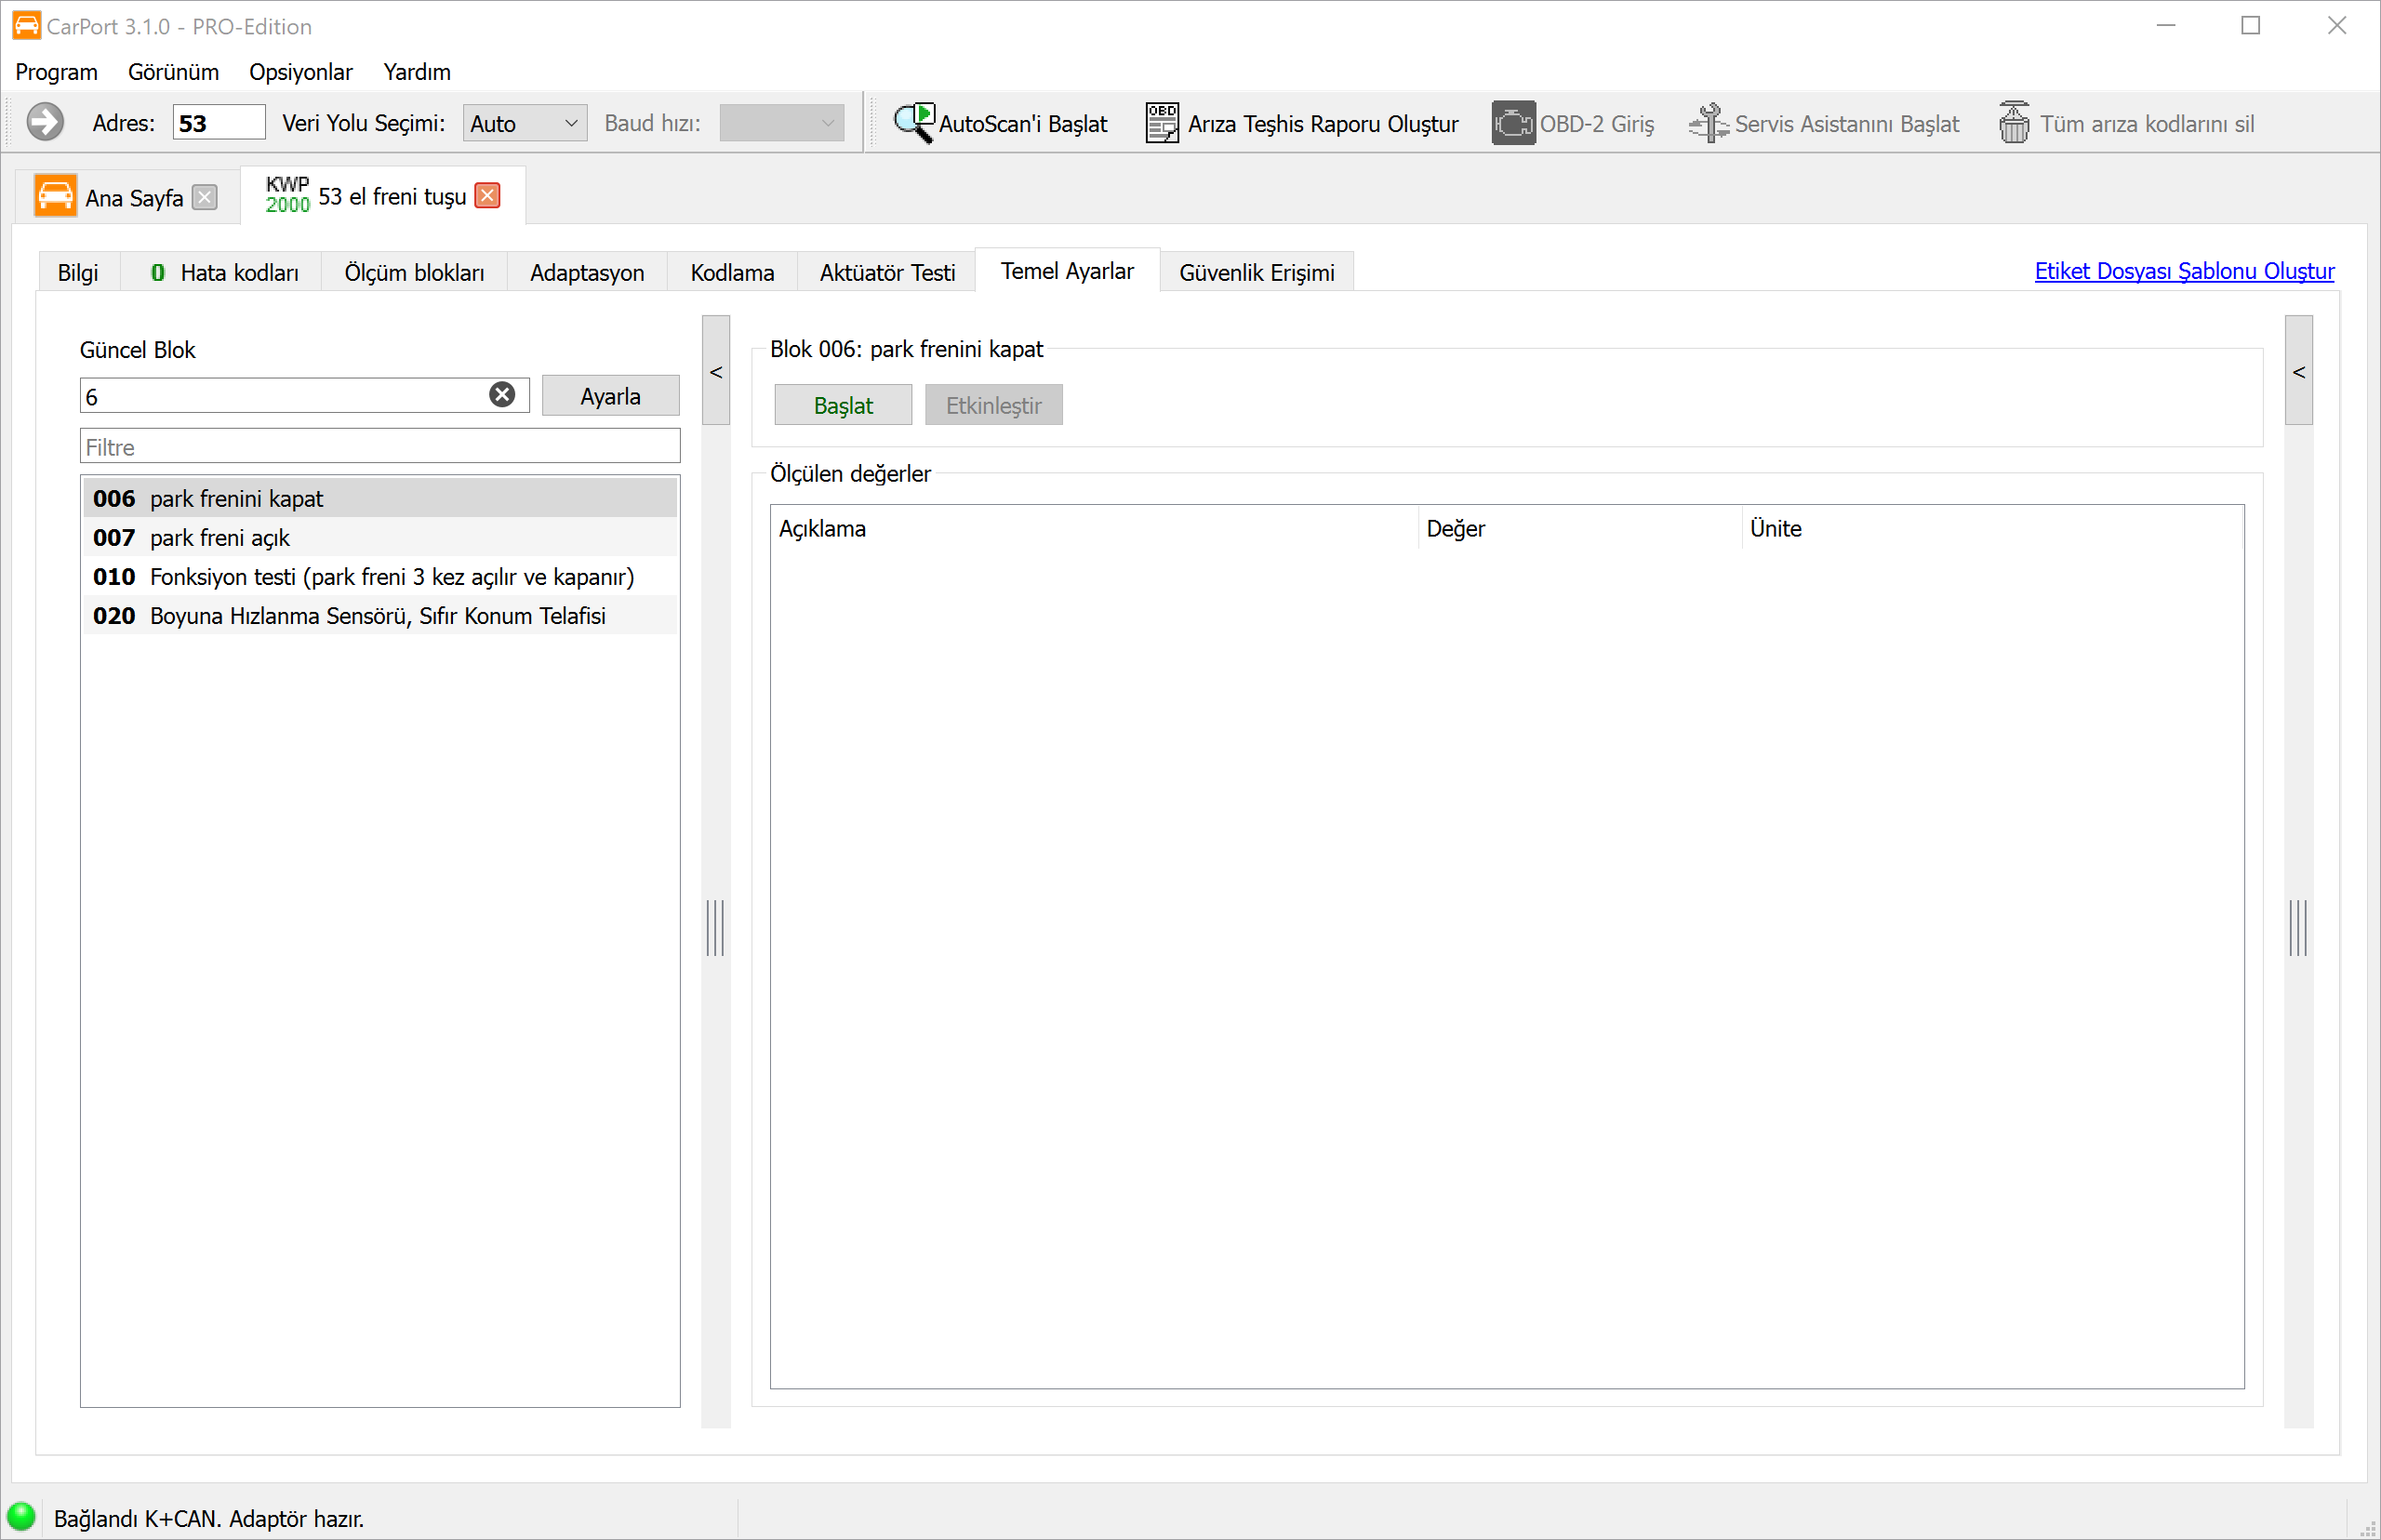Select block 006 park frenini kapat
Viewport: 2381px width, 1540px height.
[380, 498]
